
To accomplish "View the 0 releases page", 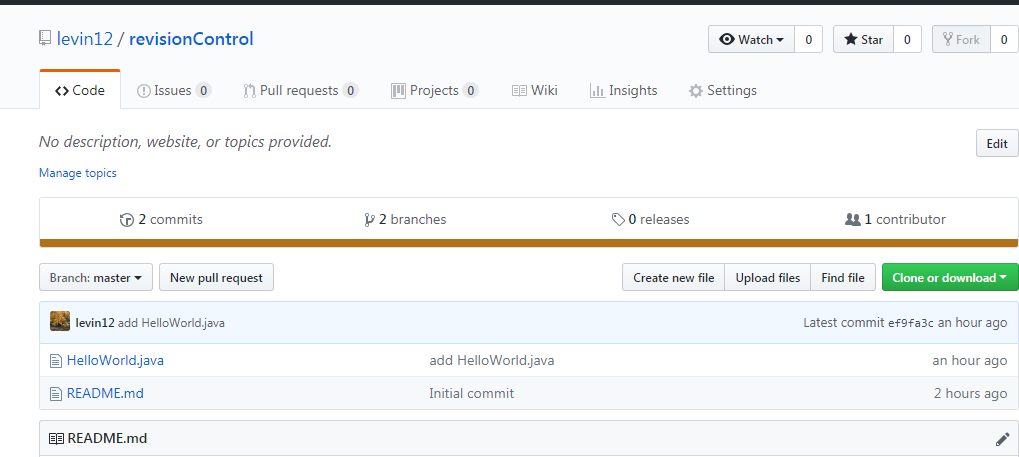I will (x=651, y=220).
